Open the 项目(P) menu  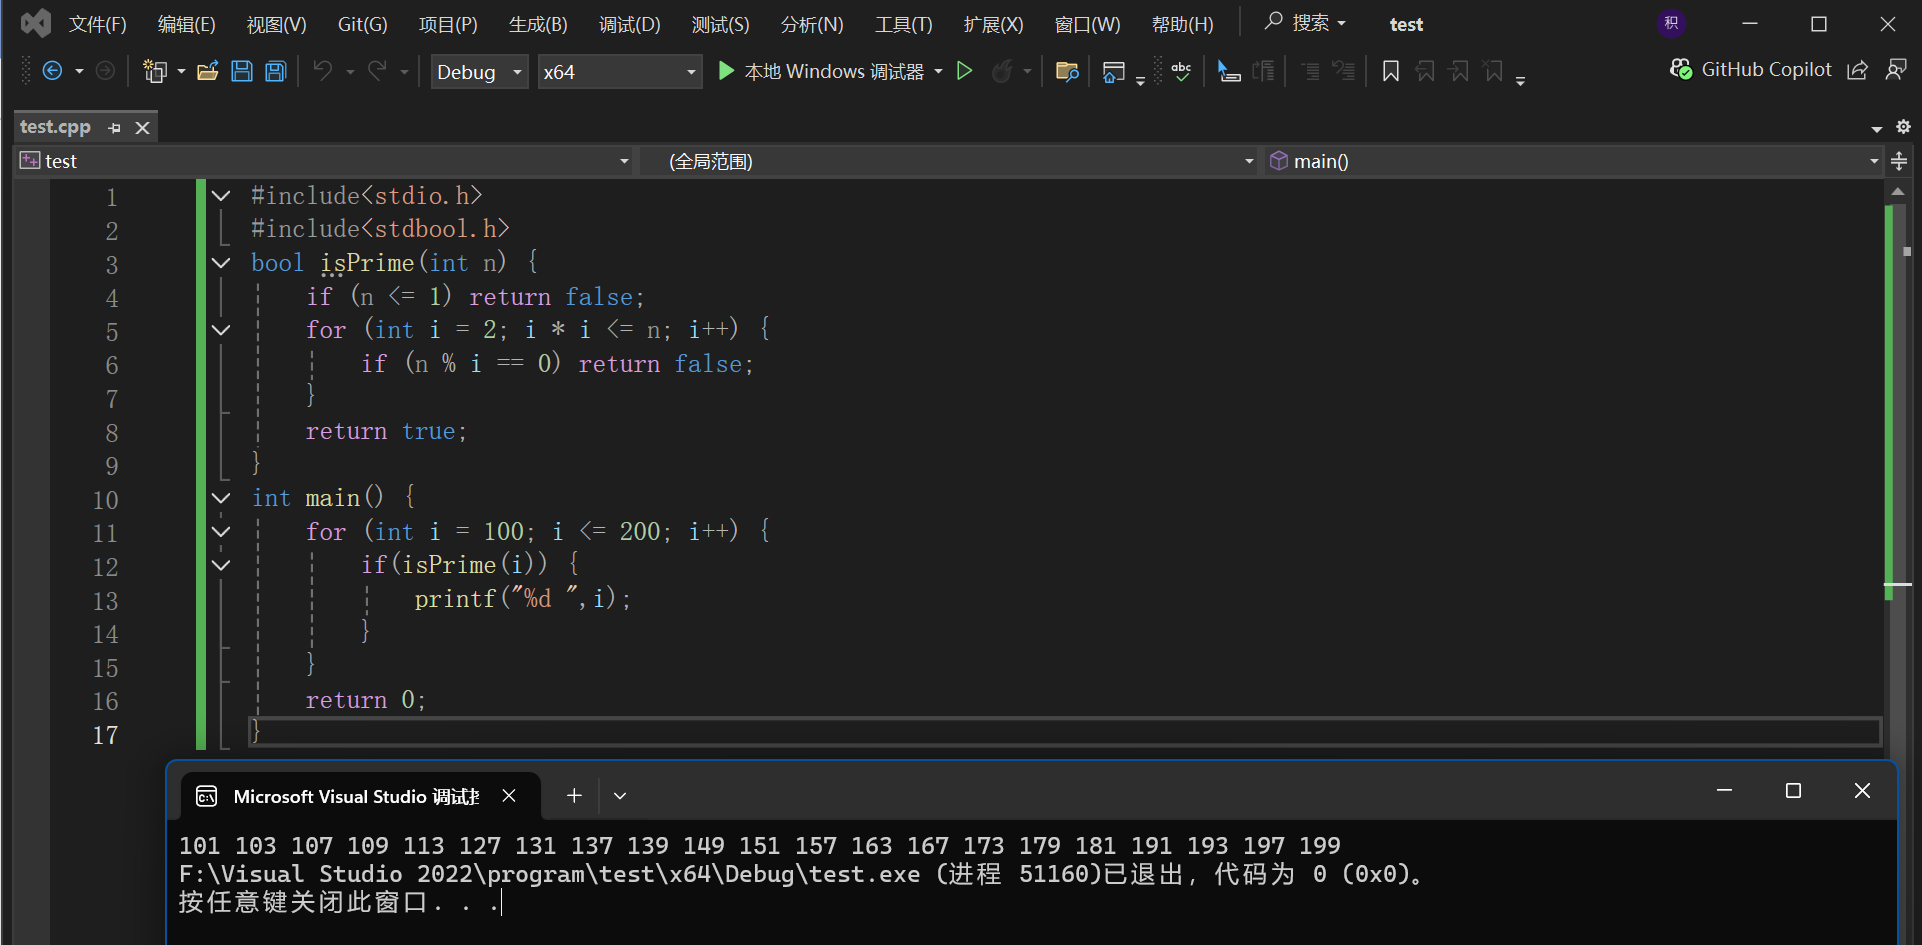pos(448,24)
